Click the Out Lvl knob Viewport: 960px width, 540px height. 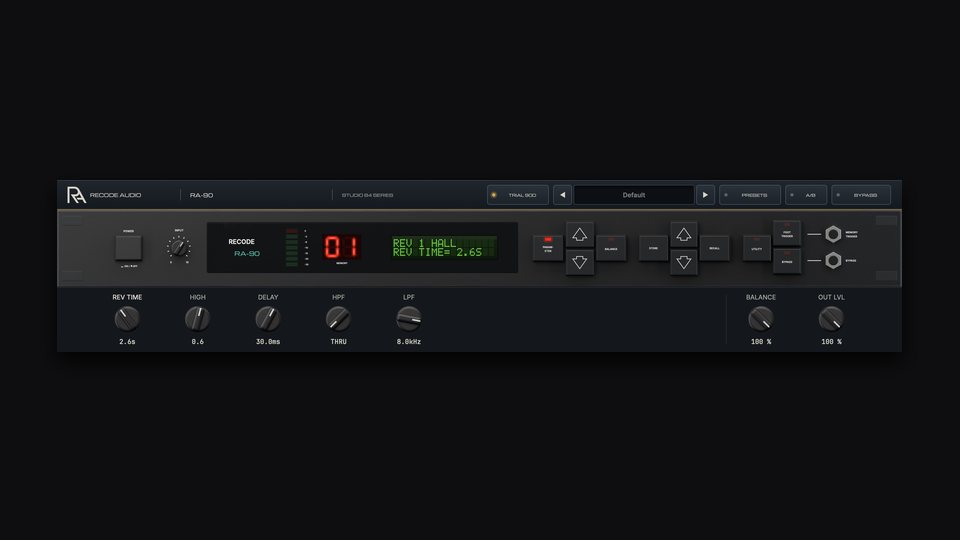coord(831,318)
